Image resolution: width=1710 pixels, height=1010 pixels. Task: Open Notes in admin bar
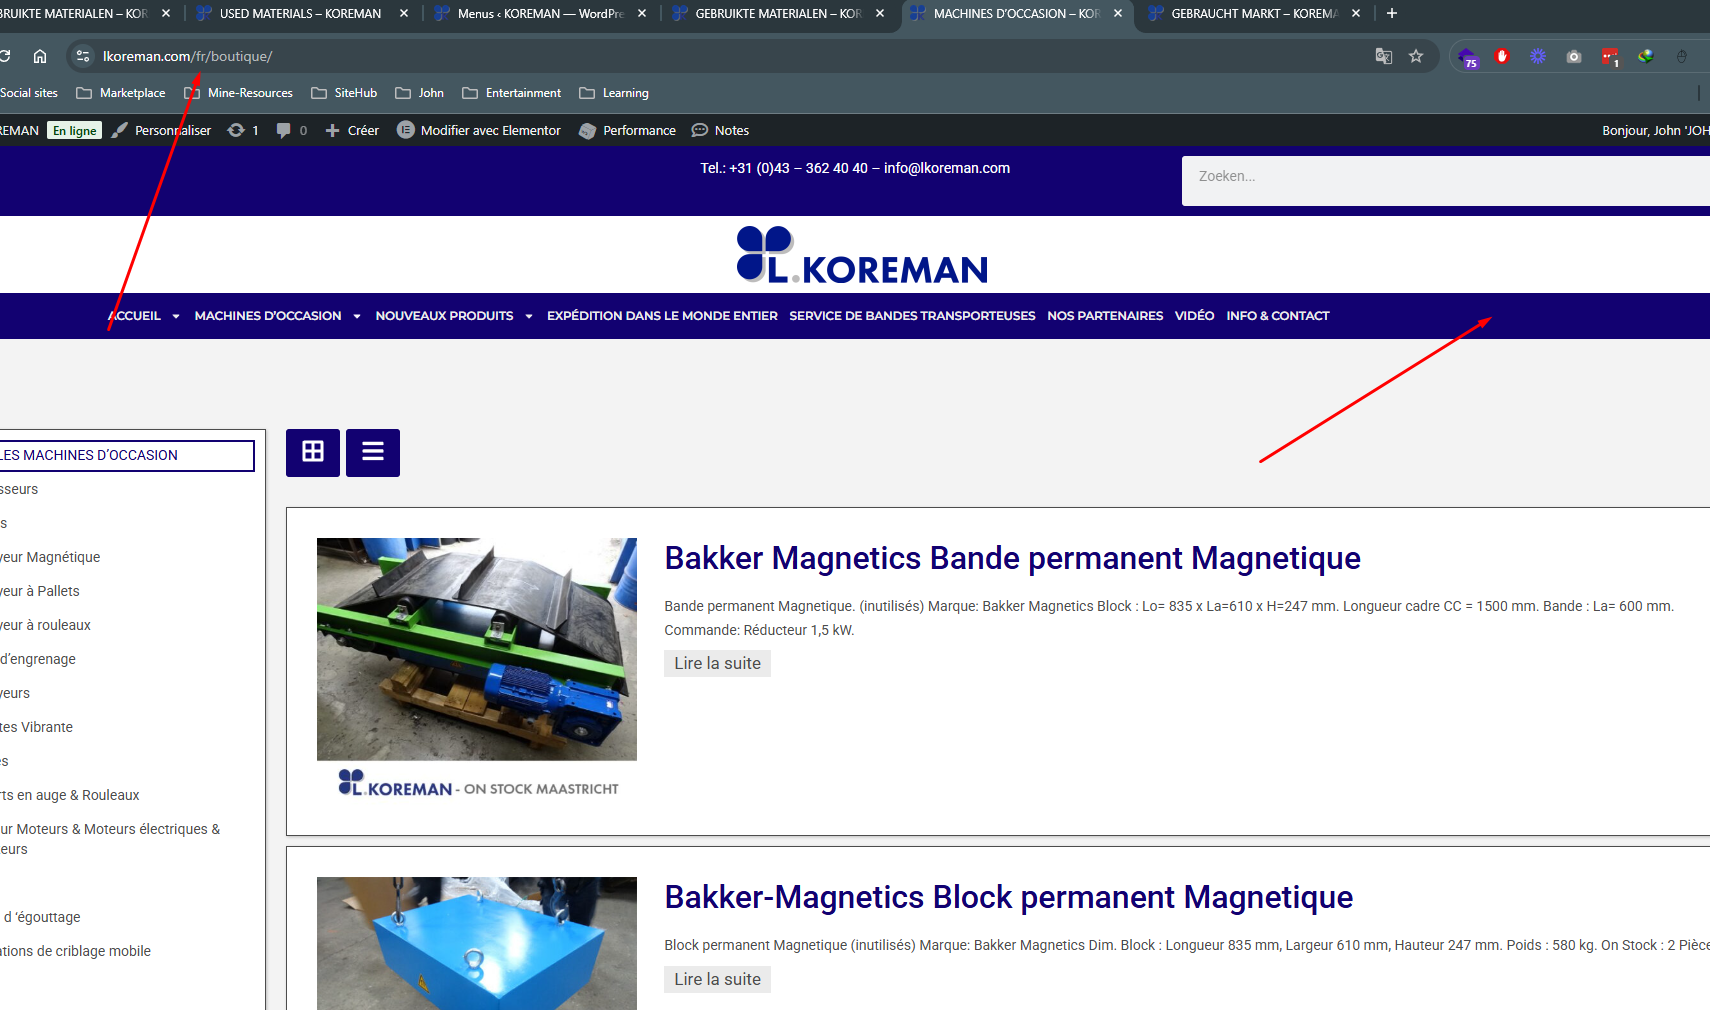pos(720,130)
